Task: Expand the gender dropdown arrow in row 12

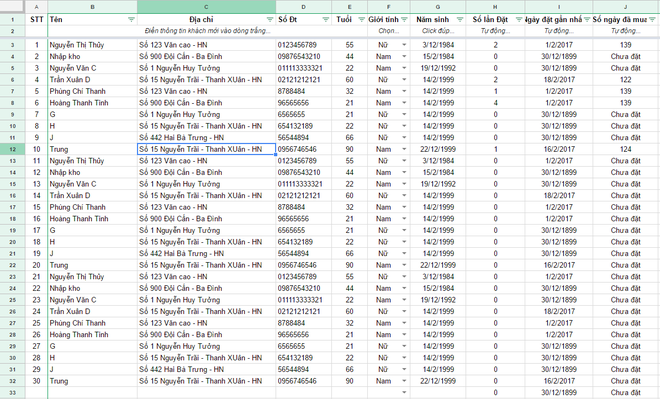Action: click(x=404, y=149)
